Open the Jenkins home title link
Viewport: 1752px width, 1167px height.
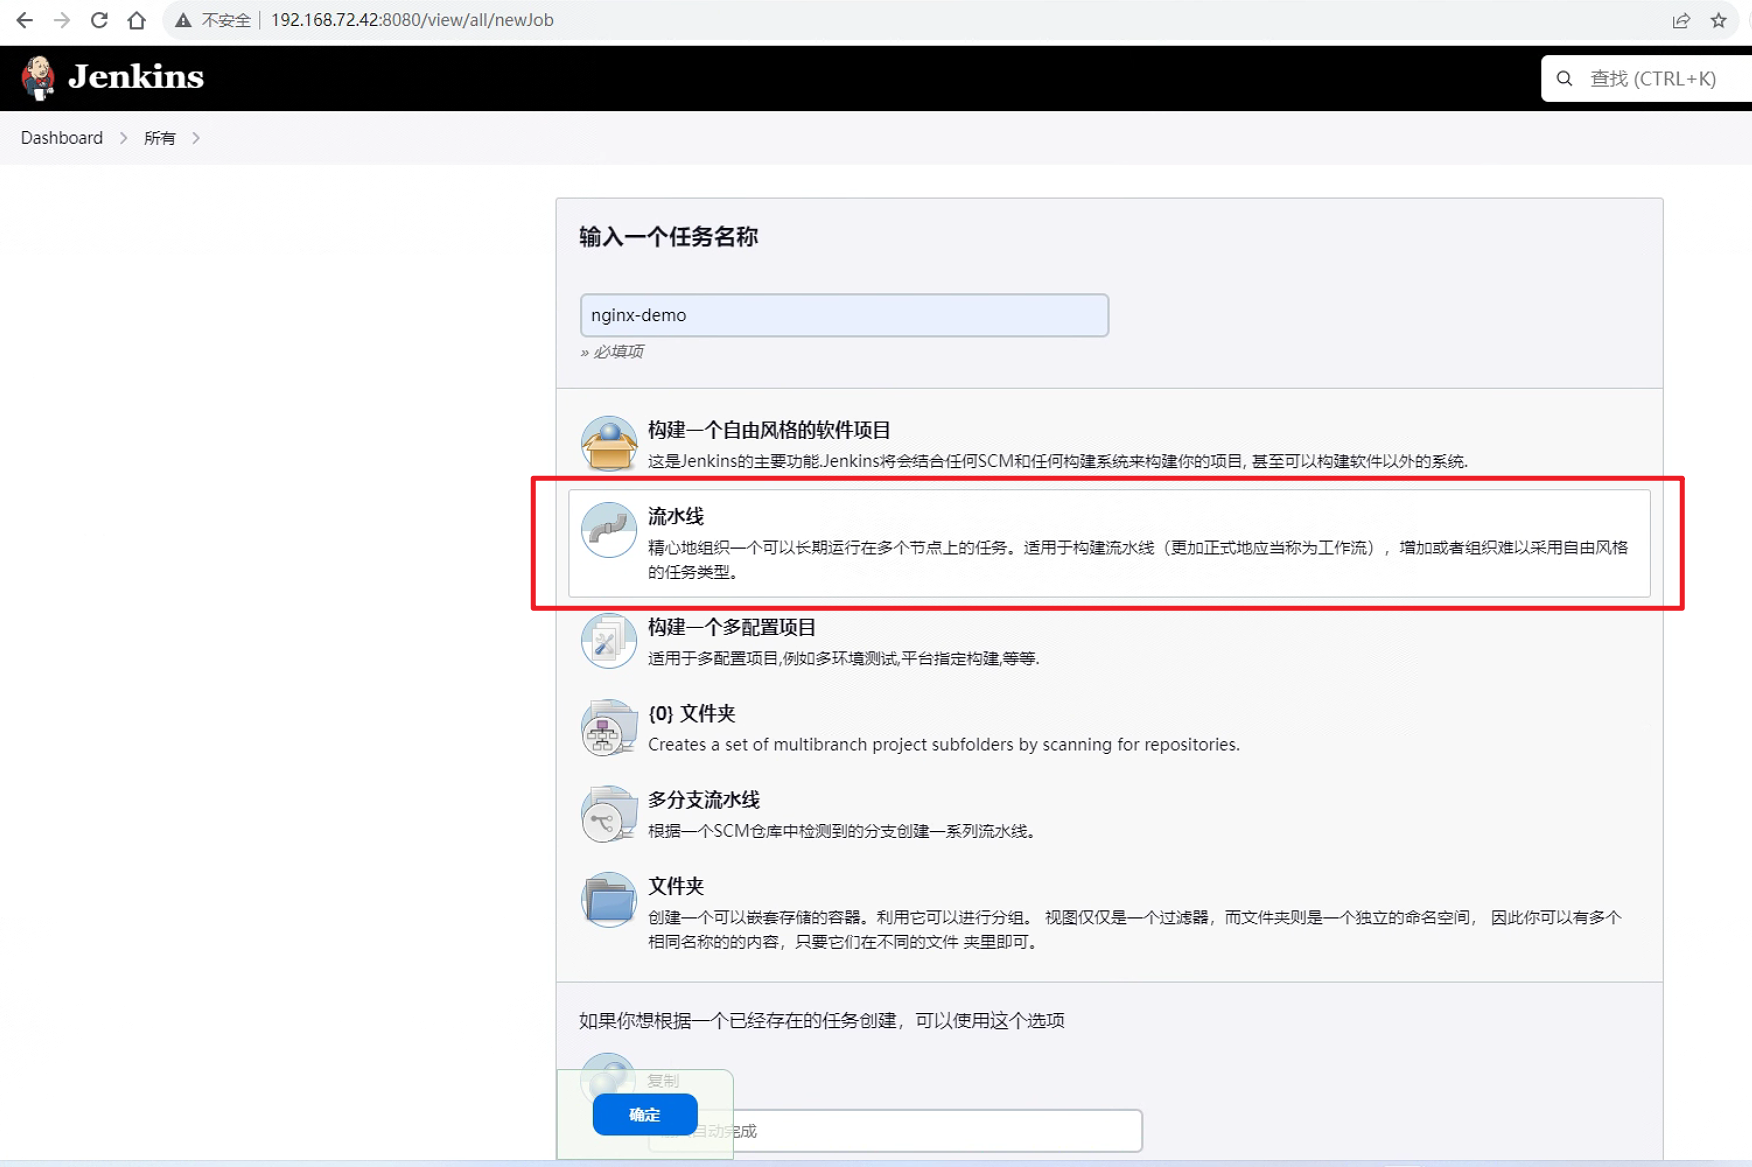coord(135,77)
